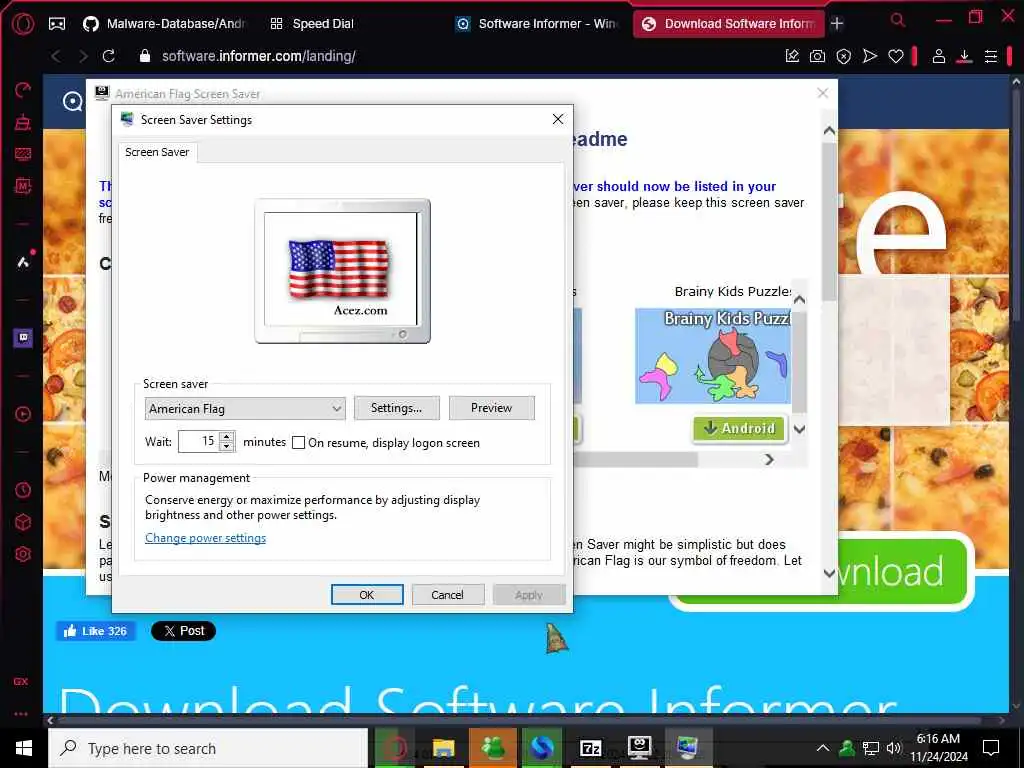Image resolution: width=1024 pixels, height=768 pixels.
Task: Select the Download Software Informer tab
Action: (x=729, y=24)
